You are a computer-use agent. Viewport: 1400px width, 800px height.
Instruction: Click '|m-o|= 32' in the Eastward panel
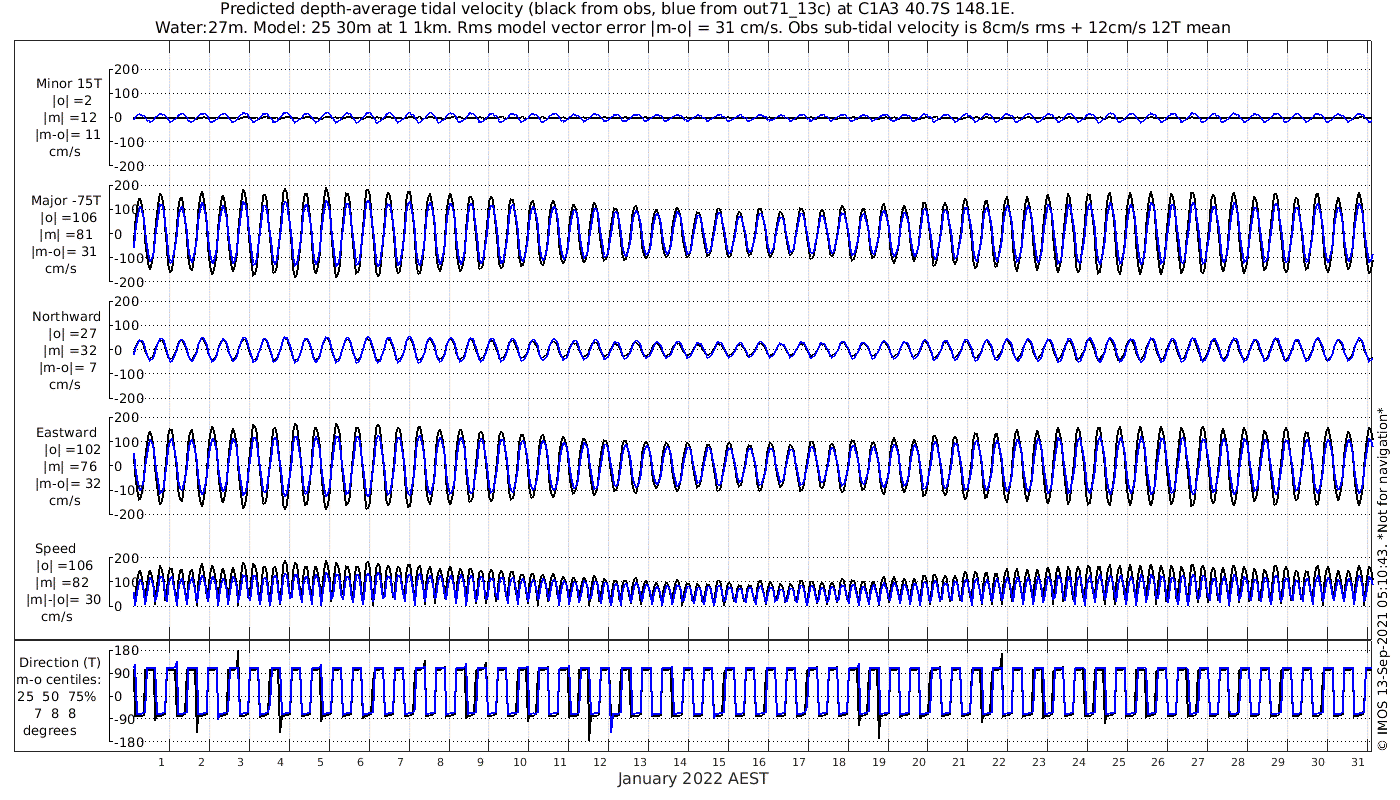69,484
